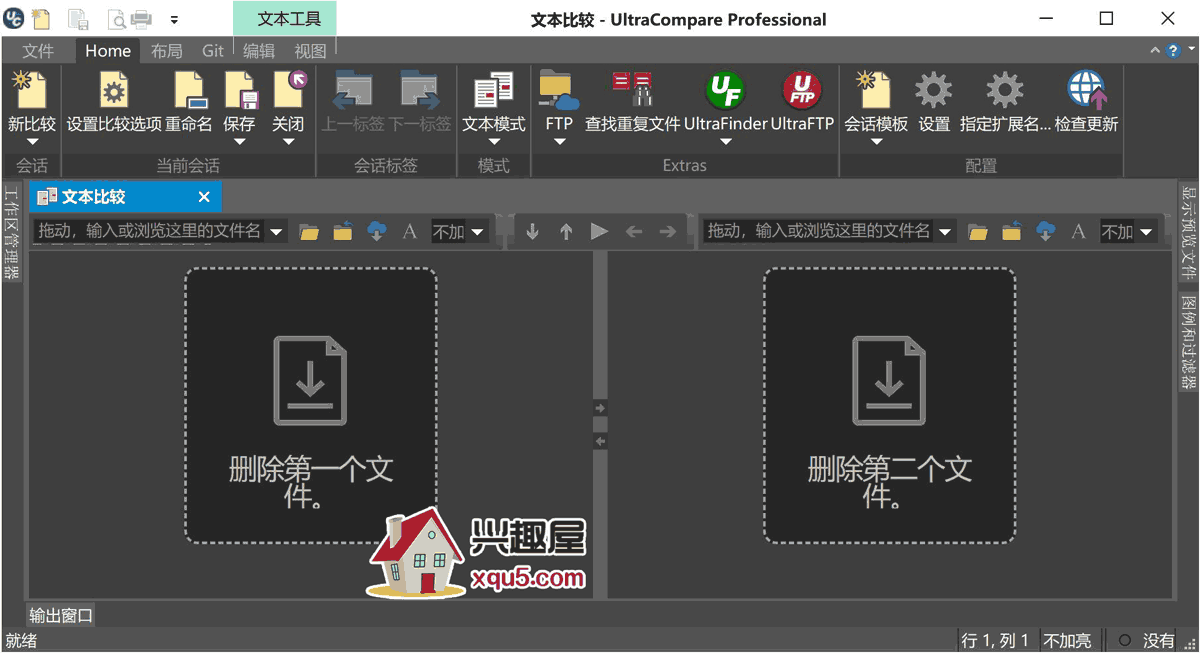Click the UltraCompare app logo in title bar
Viewport: 1200px width, 653px height.
(x=14, y=18)
